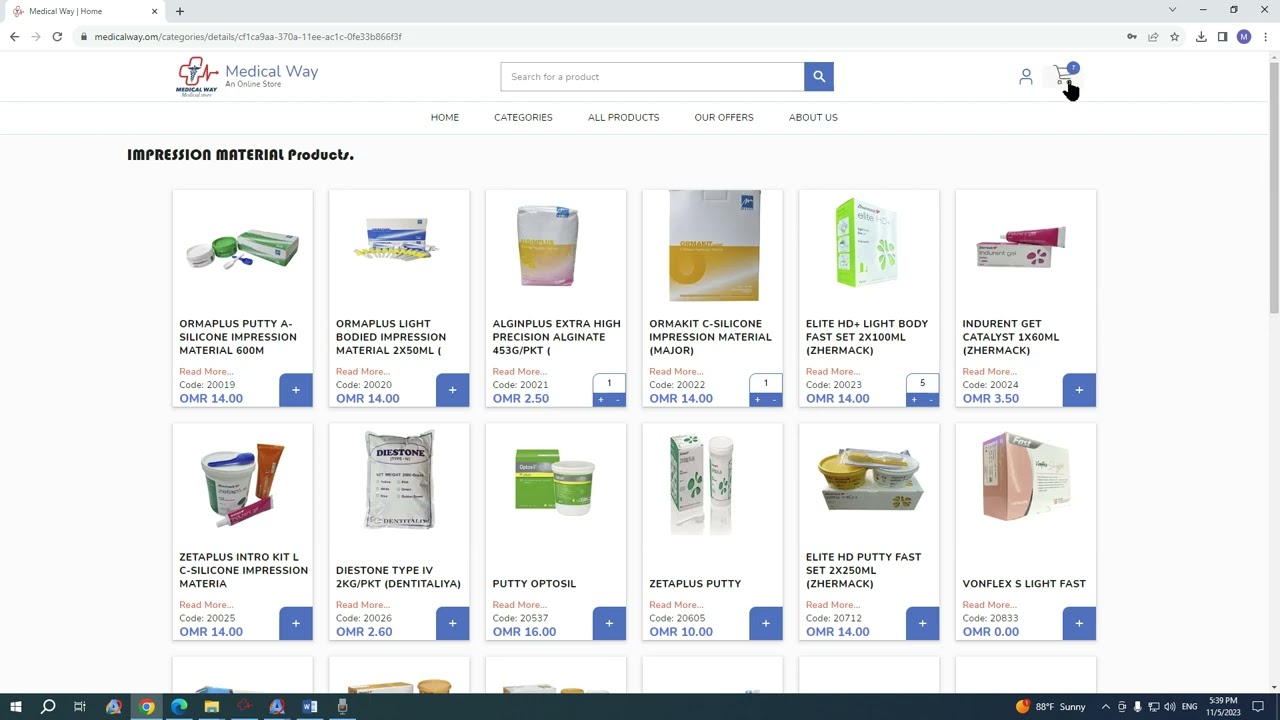Open Windows taskbar search
This screenshot has width=1280, height=720.
point(47,706)
